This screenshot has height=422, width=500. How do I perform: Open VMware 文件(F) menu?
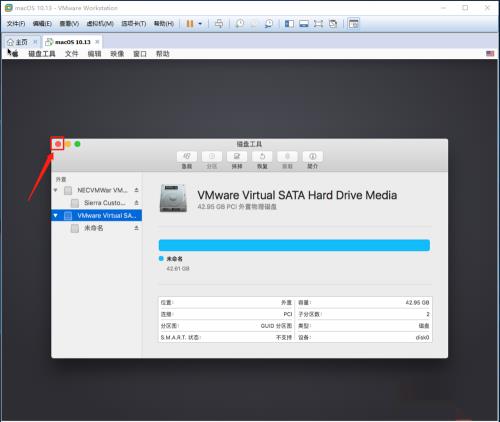click(16, 24)
